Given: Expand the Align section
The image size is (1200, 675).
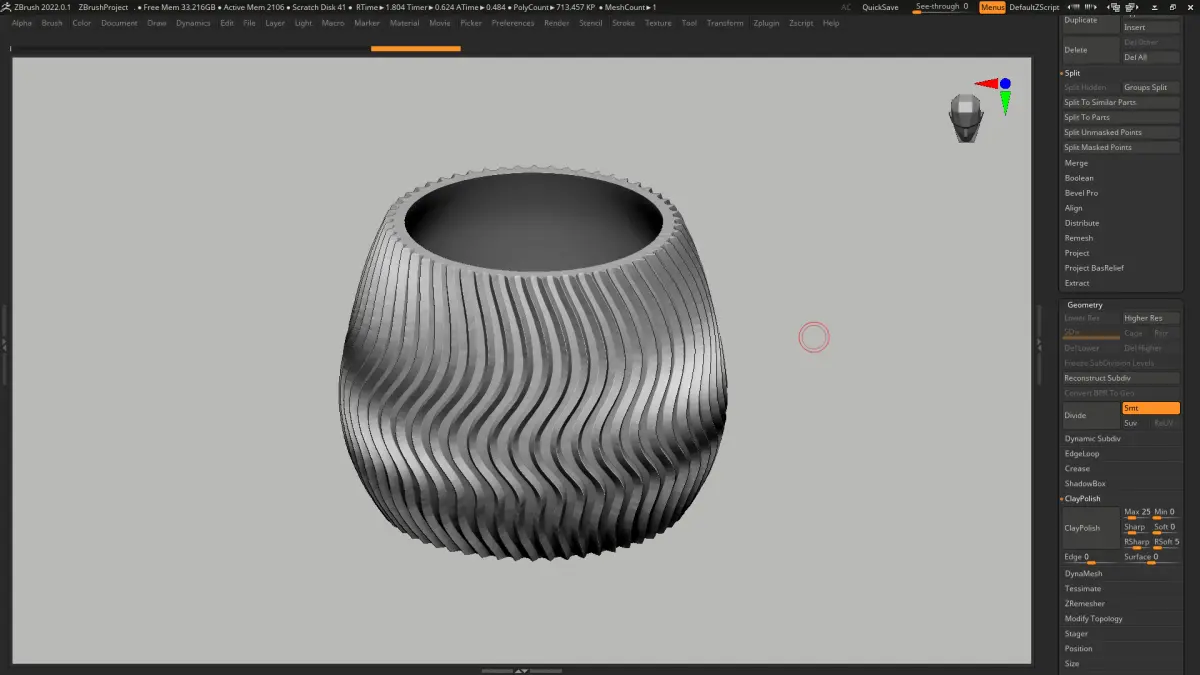Looking at the screenshot, I should point(1073,208).
